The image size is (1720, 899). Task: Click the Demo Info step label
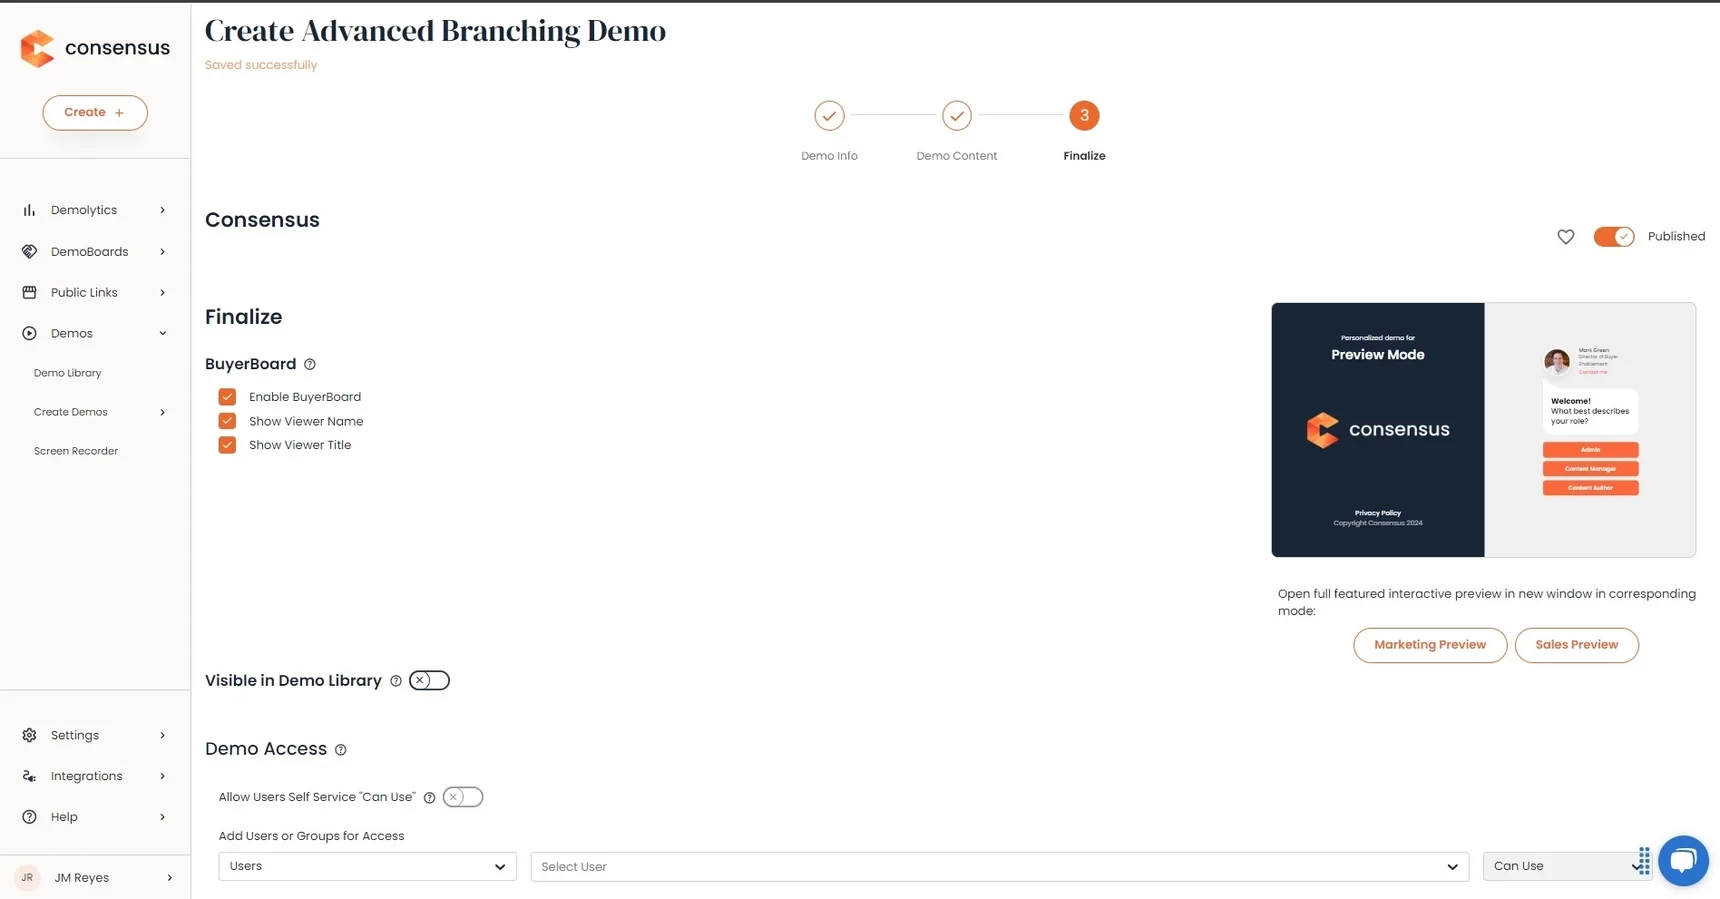click(829, 156)
